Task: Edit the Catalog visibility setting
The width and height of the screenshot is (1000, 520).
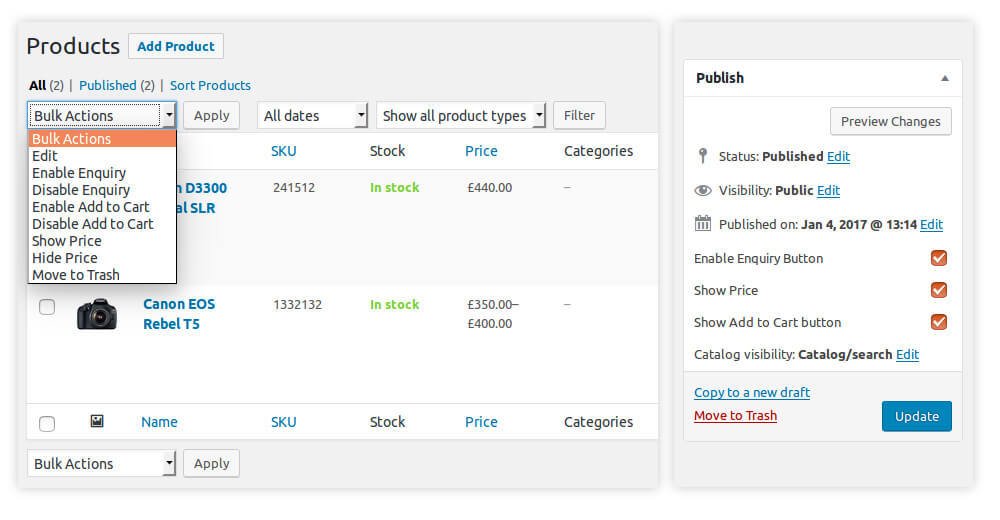Action: [x=907, y=354]
